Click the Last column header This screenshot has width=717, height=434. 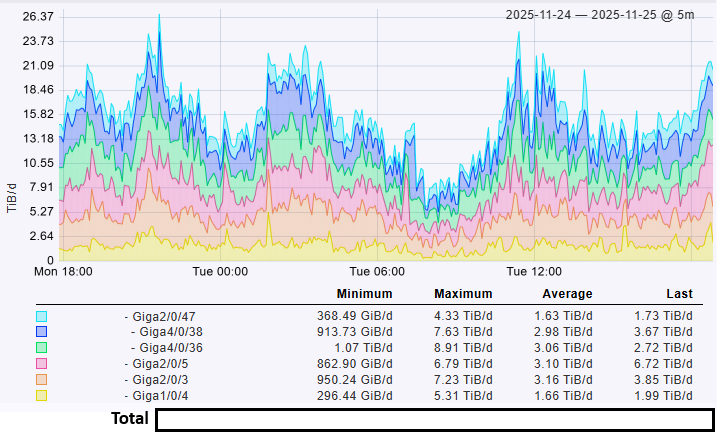tap(679, 294)
